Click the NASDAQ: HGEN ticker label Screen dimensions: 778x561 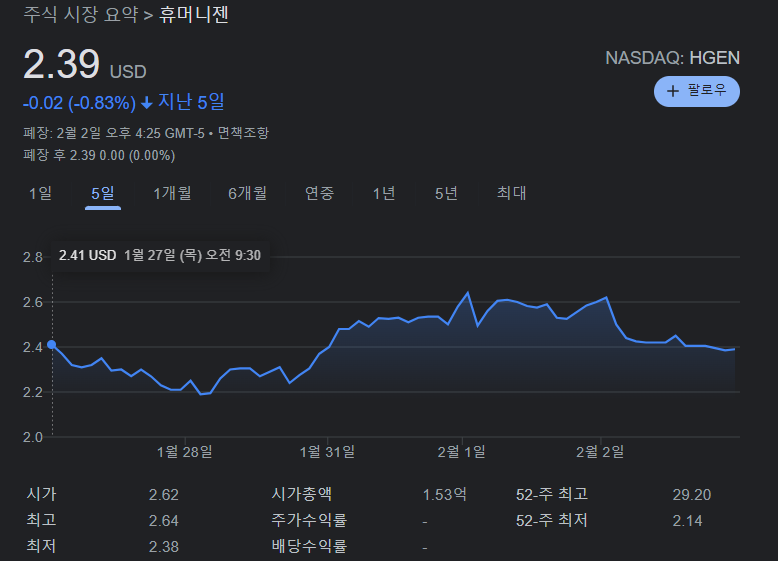pyautogui.click(x=672, y=58)
